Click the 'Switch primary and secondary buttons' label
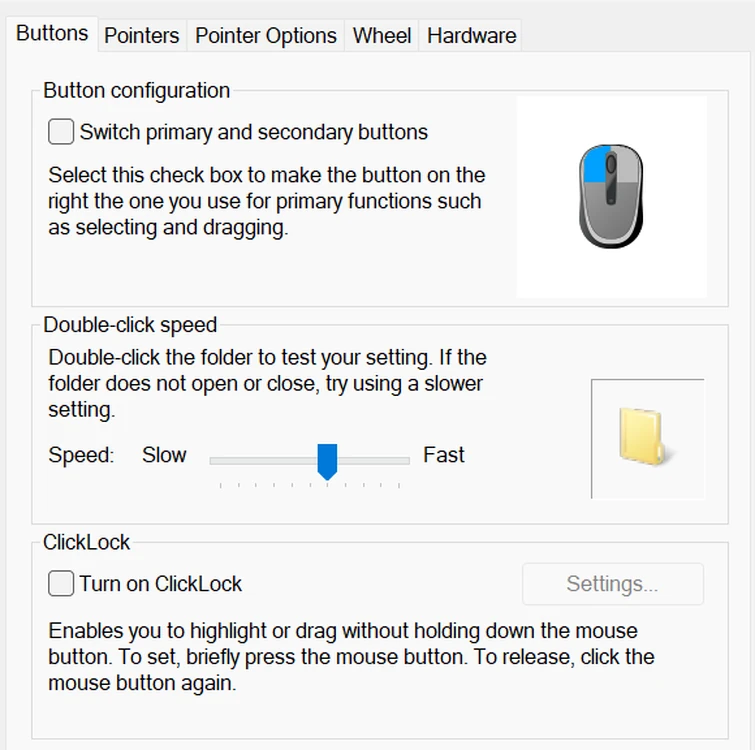755x750 pixels. (x=254, y=132)
